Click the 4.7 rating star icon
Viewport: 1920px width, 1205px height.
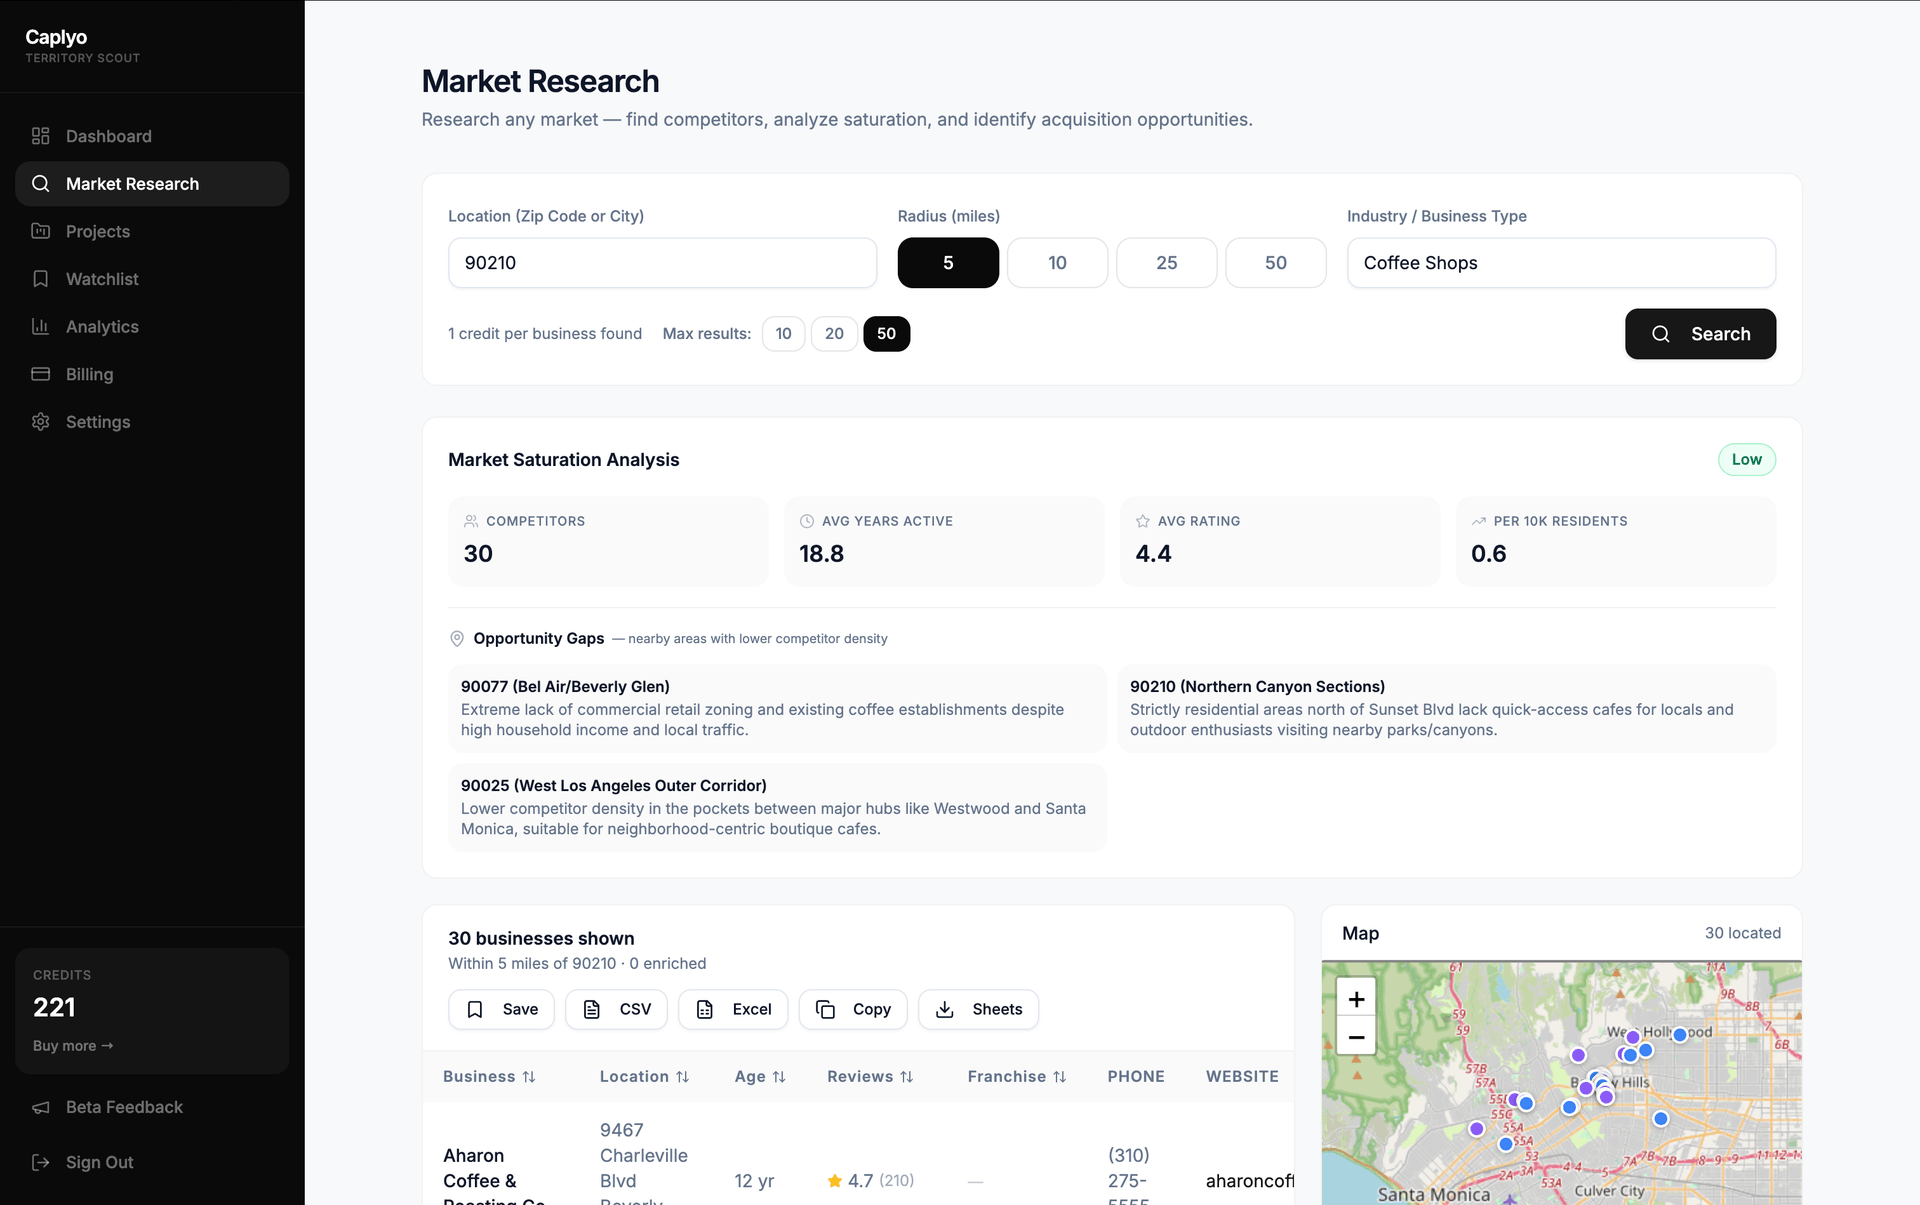[x=835, y=1181]
